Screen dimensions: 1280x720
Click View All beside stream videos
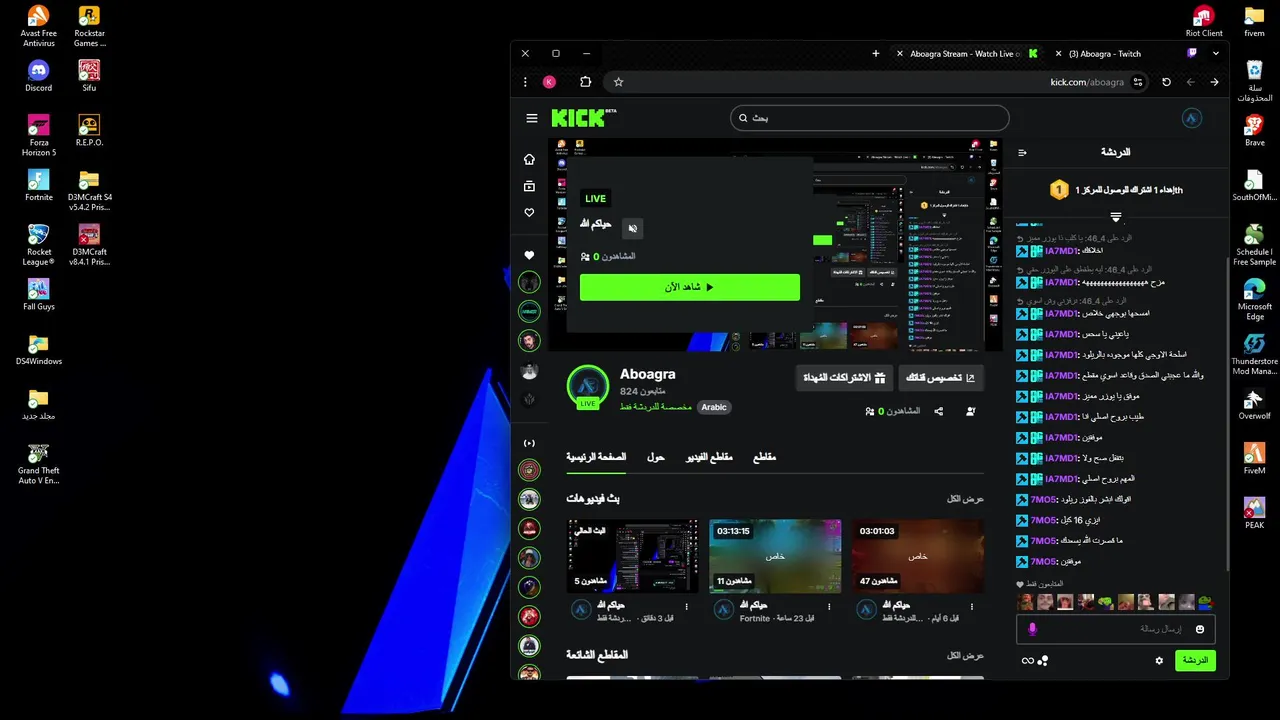point(966,499)
